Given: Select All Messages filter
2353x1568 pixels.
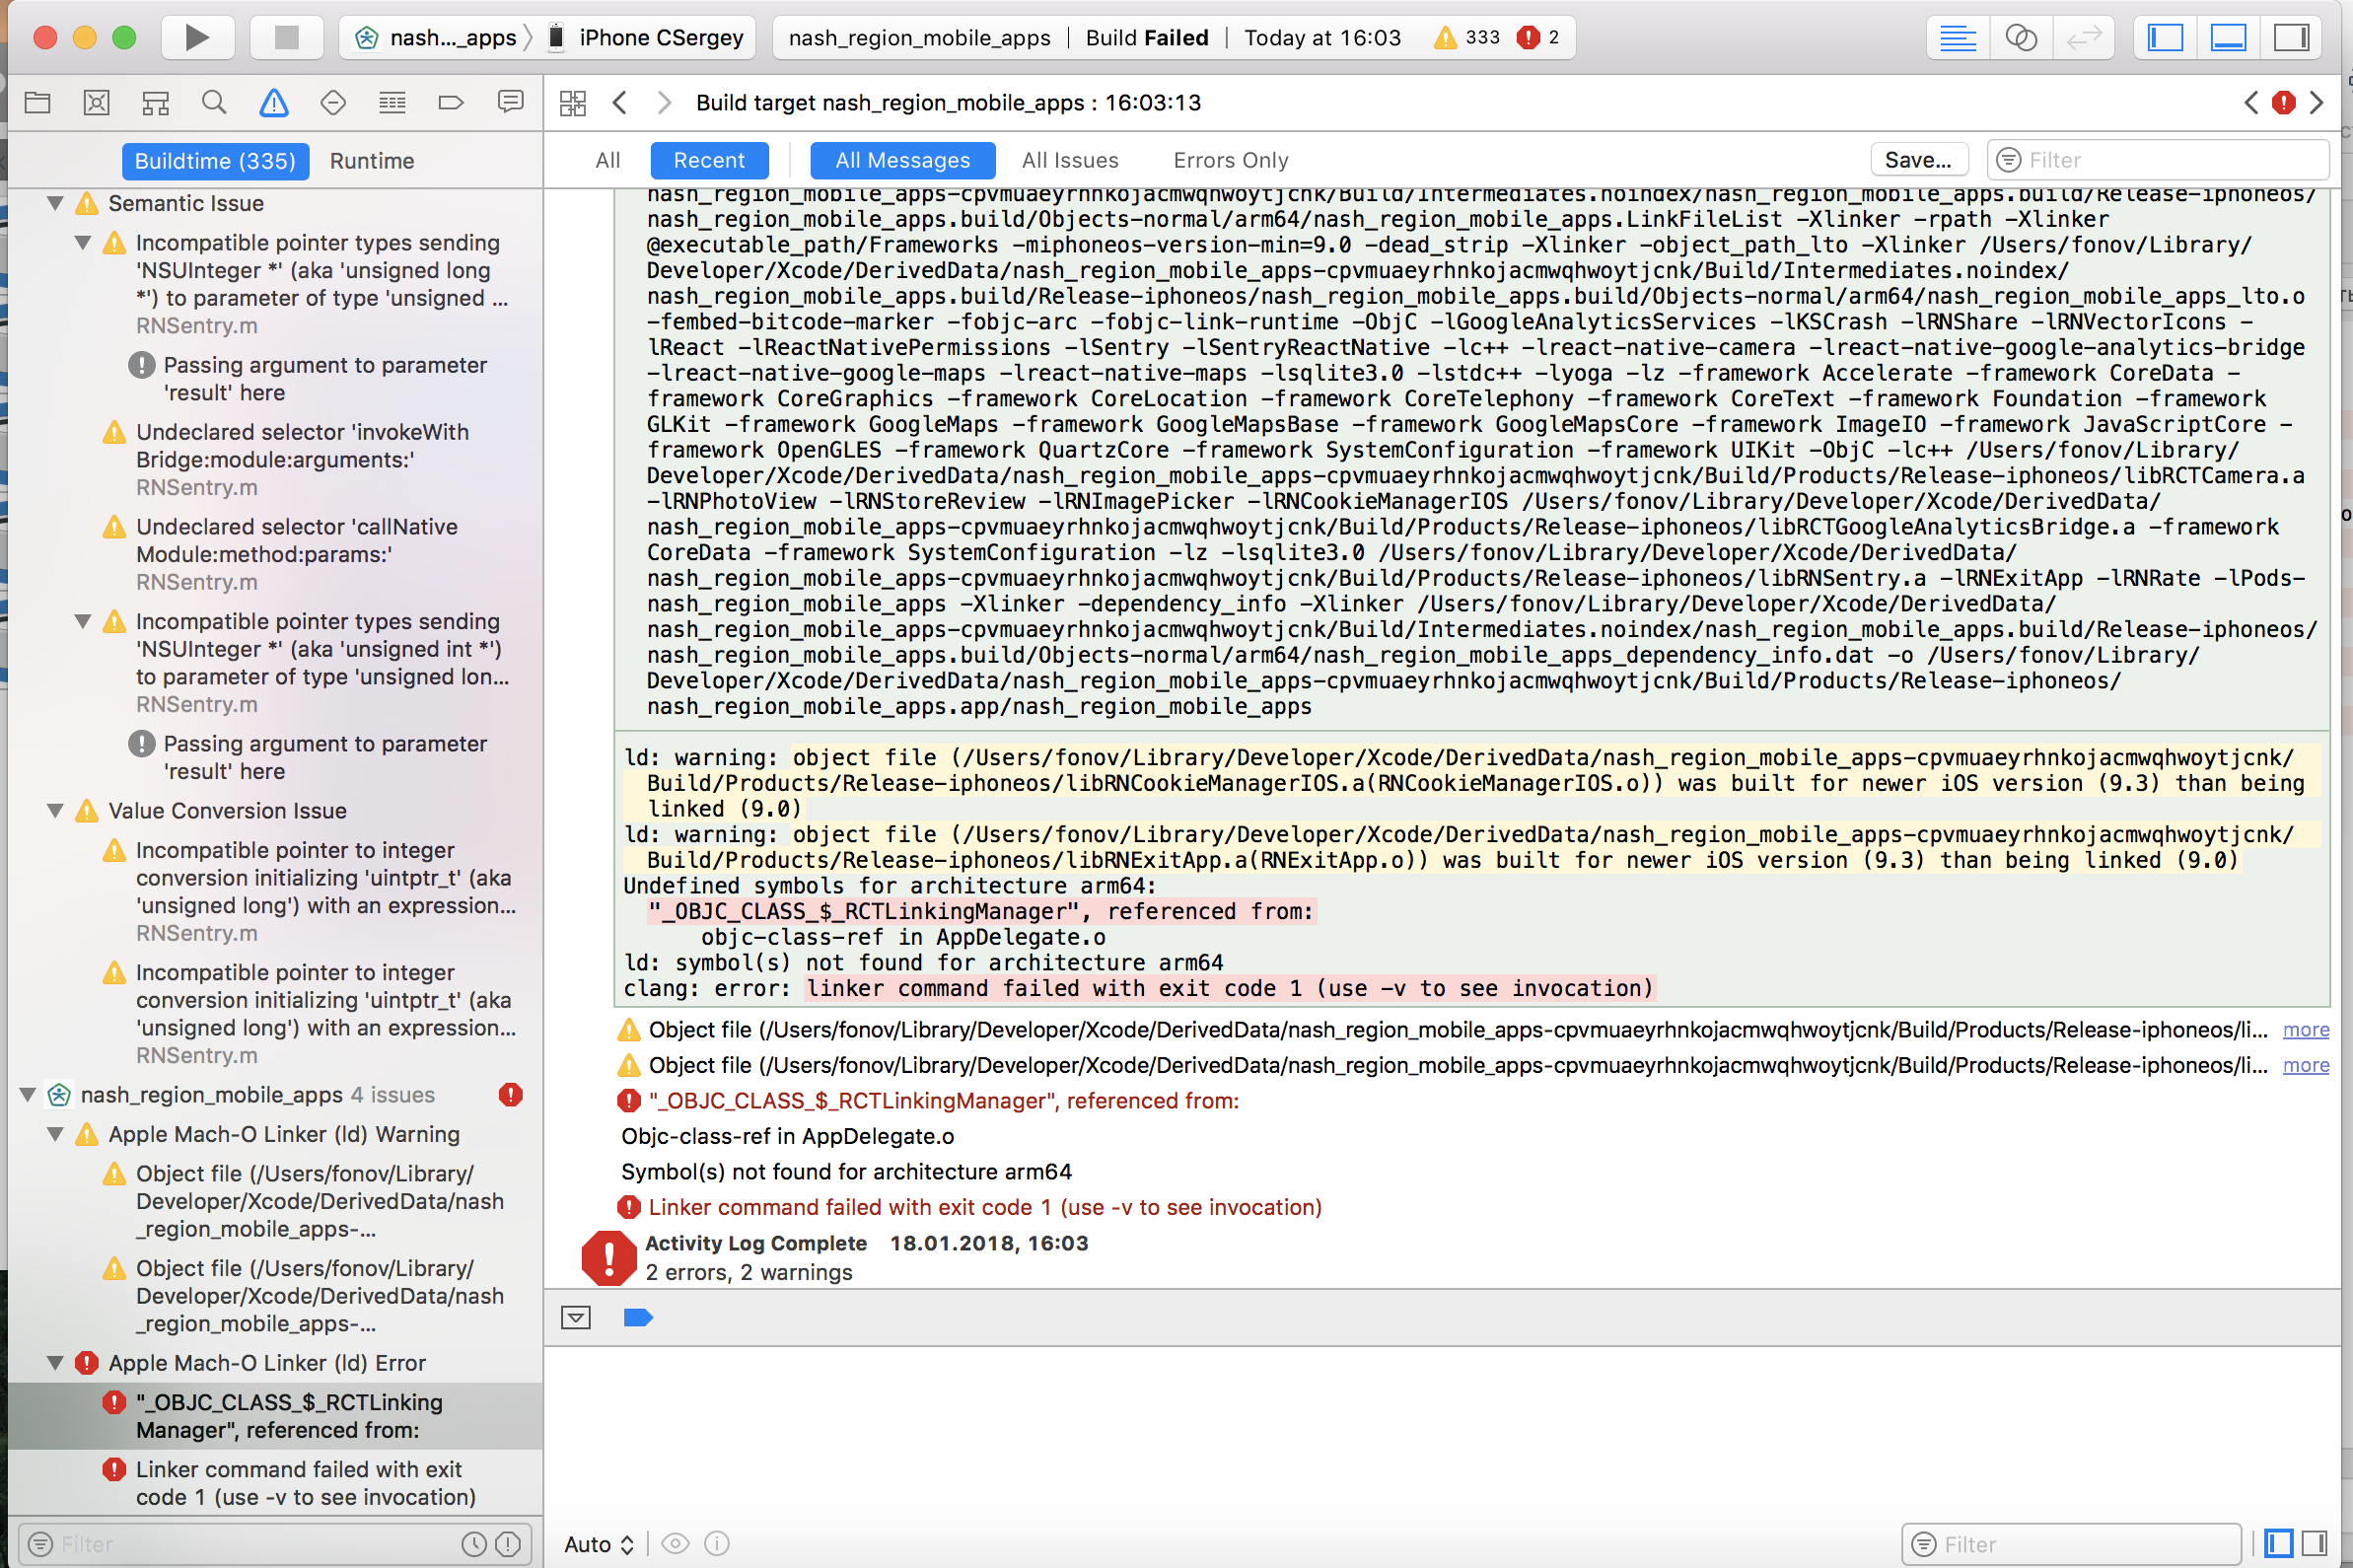Looking at the screenshot, I should (x=903, y=160).
